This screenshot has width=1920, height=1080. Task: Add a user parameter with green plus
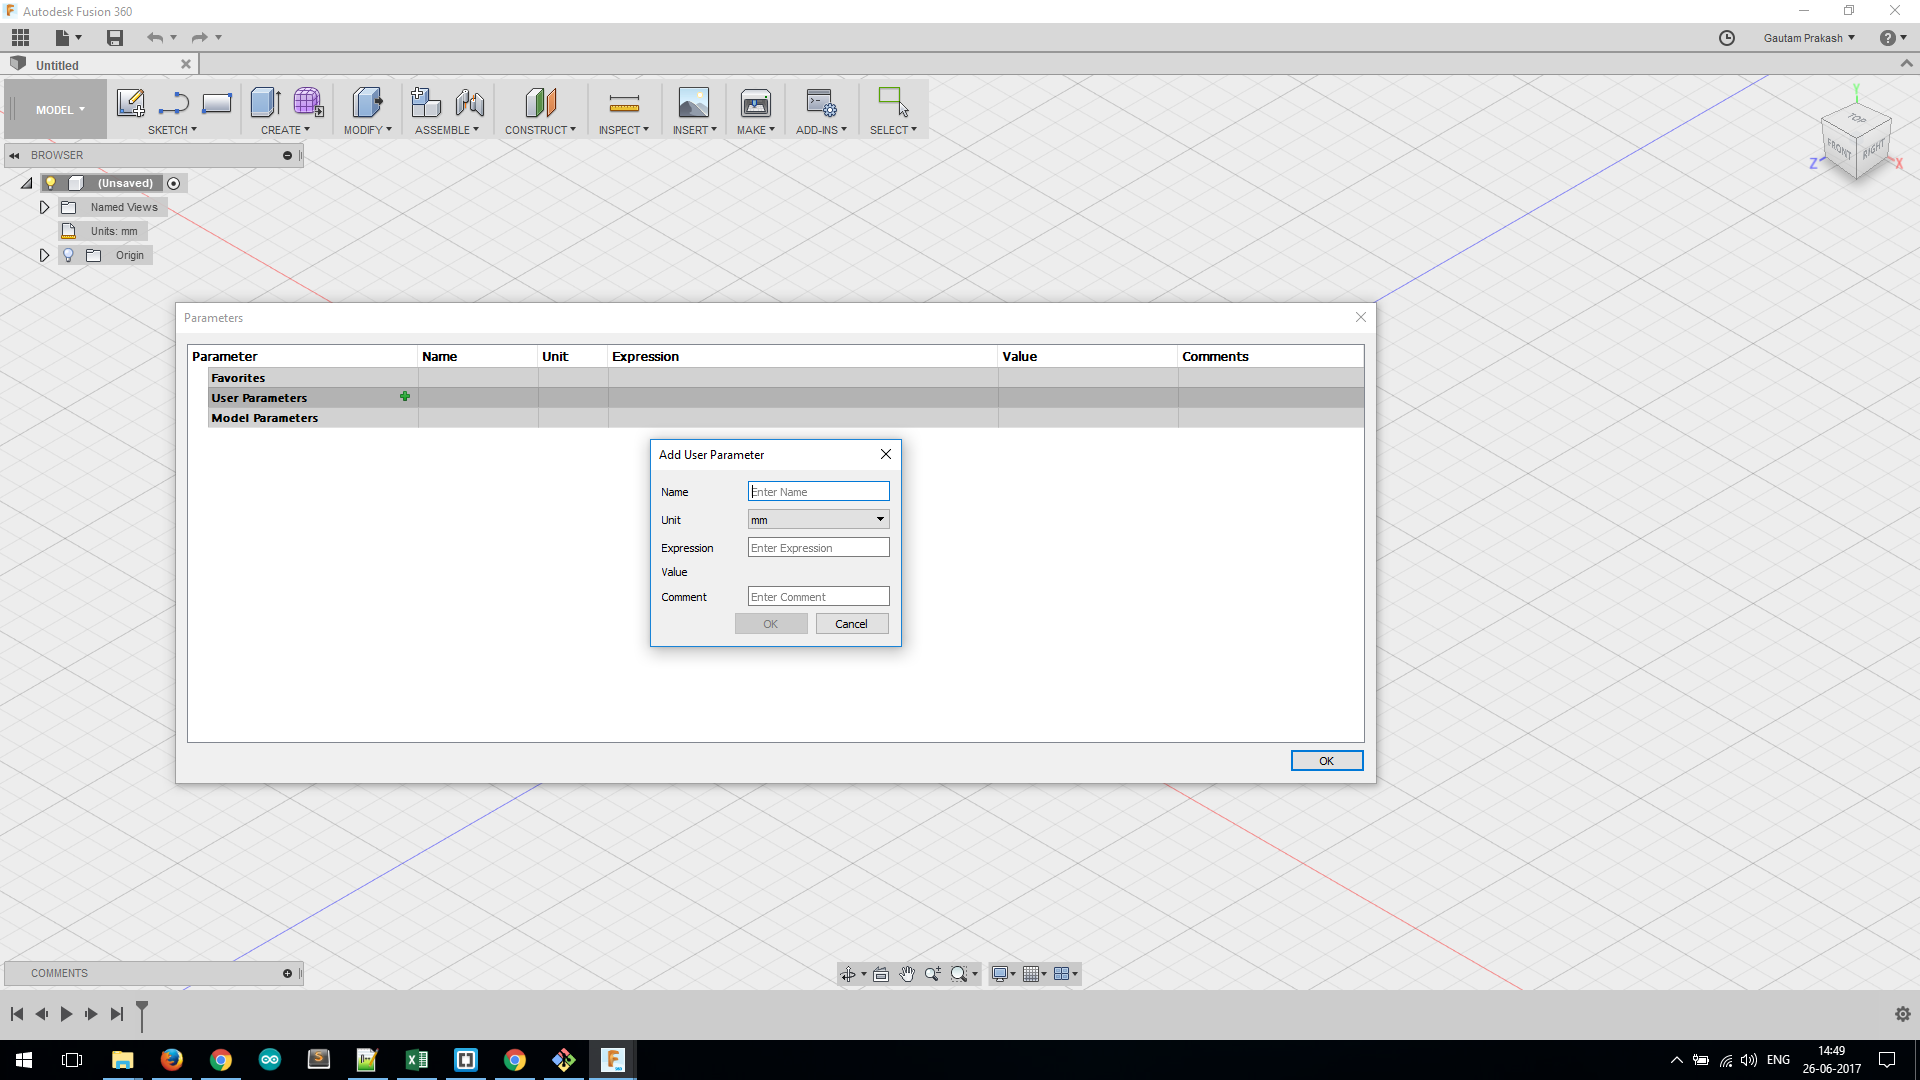point(405,397)
